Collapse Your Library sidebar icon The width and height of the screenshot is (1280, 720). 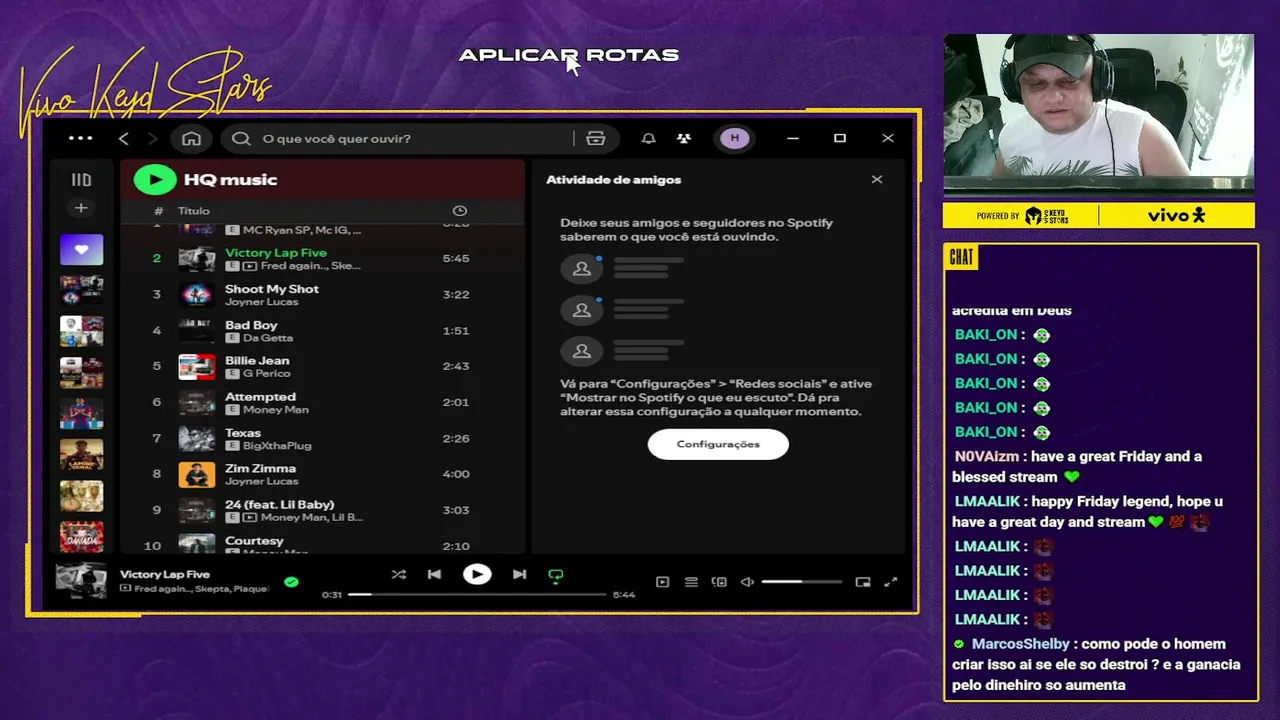tap(81, 180)
